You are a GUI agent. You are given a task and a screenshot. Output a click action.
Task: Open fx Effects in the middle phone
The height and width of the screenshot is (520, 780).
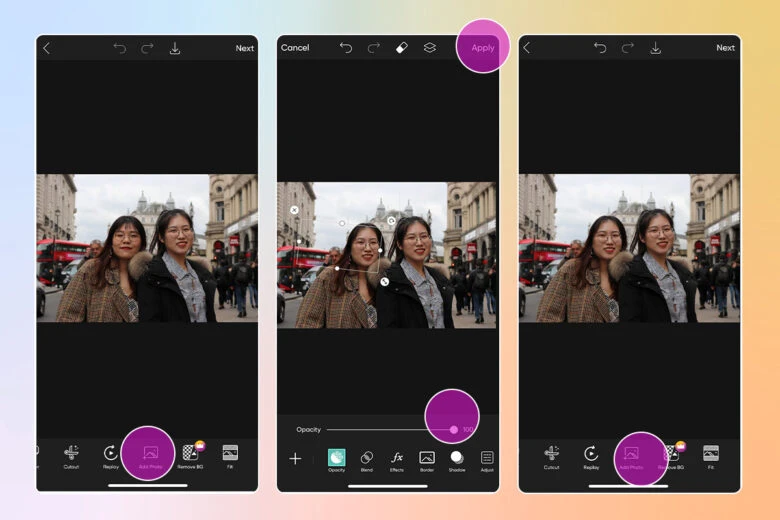(x=396, y=459)
